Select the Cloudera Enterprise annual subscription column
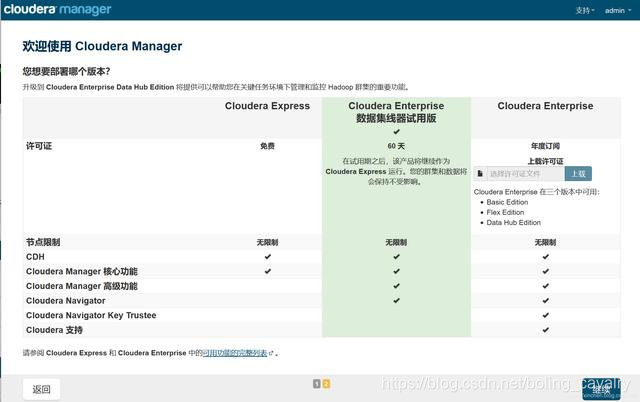 tap(545, 106)
